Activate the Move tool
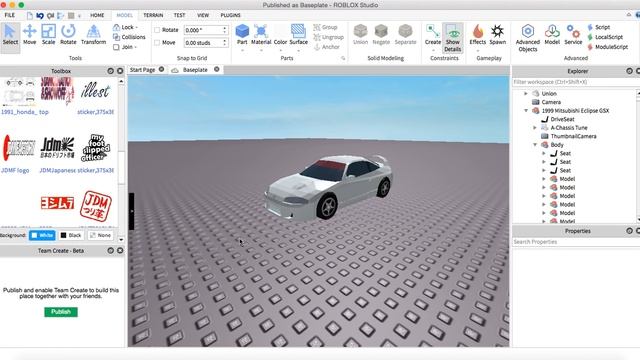The image size is (640, 360). click(29, 35)
